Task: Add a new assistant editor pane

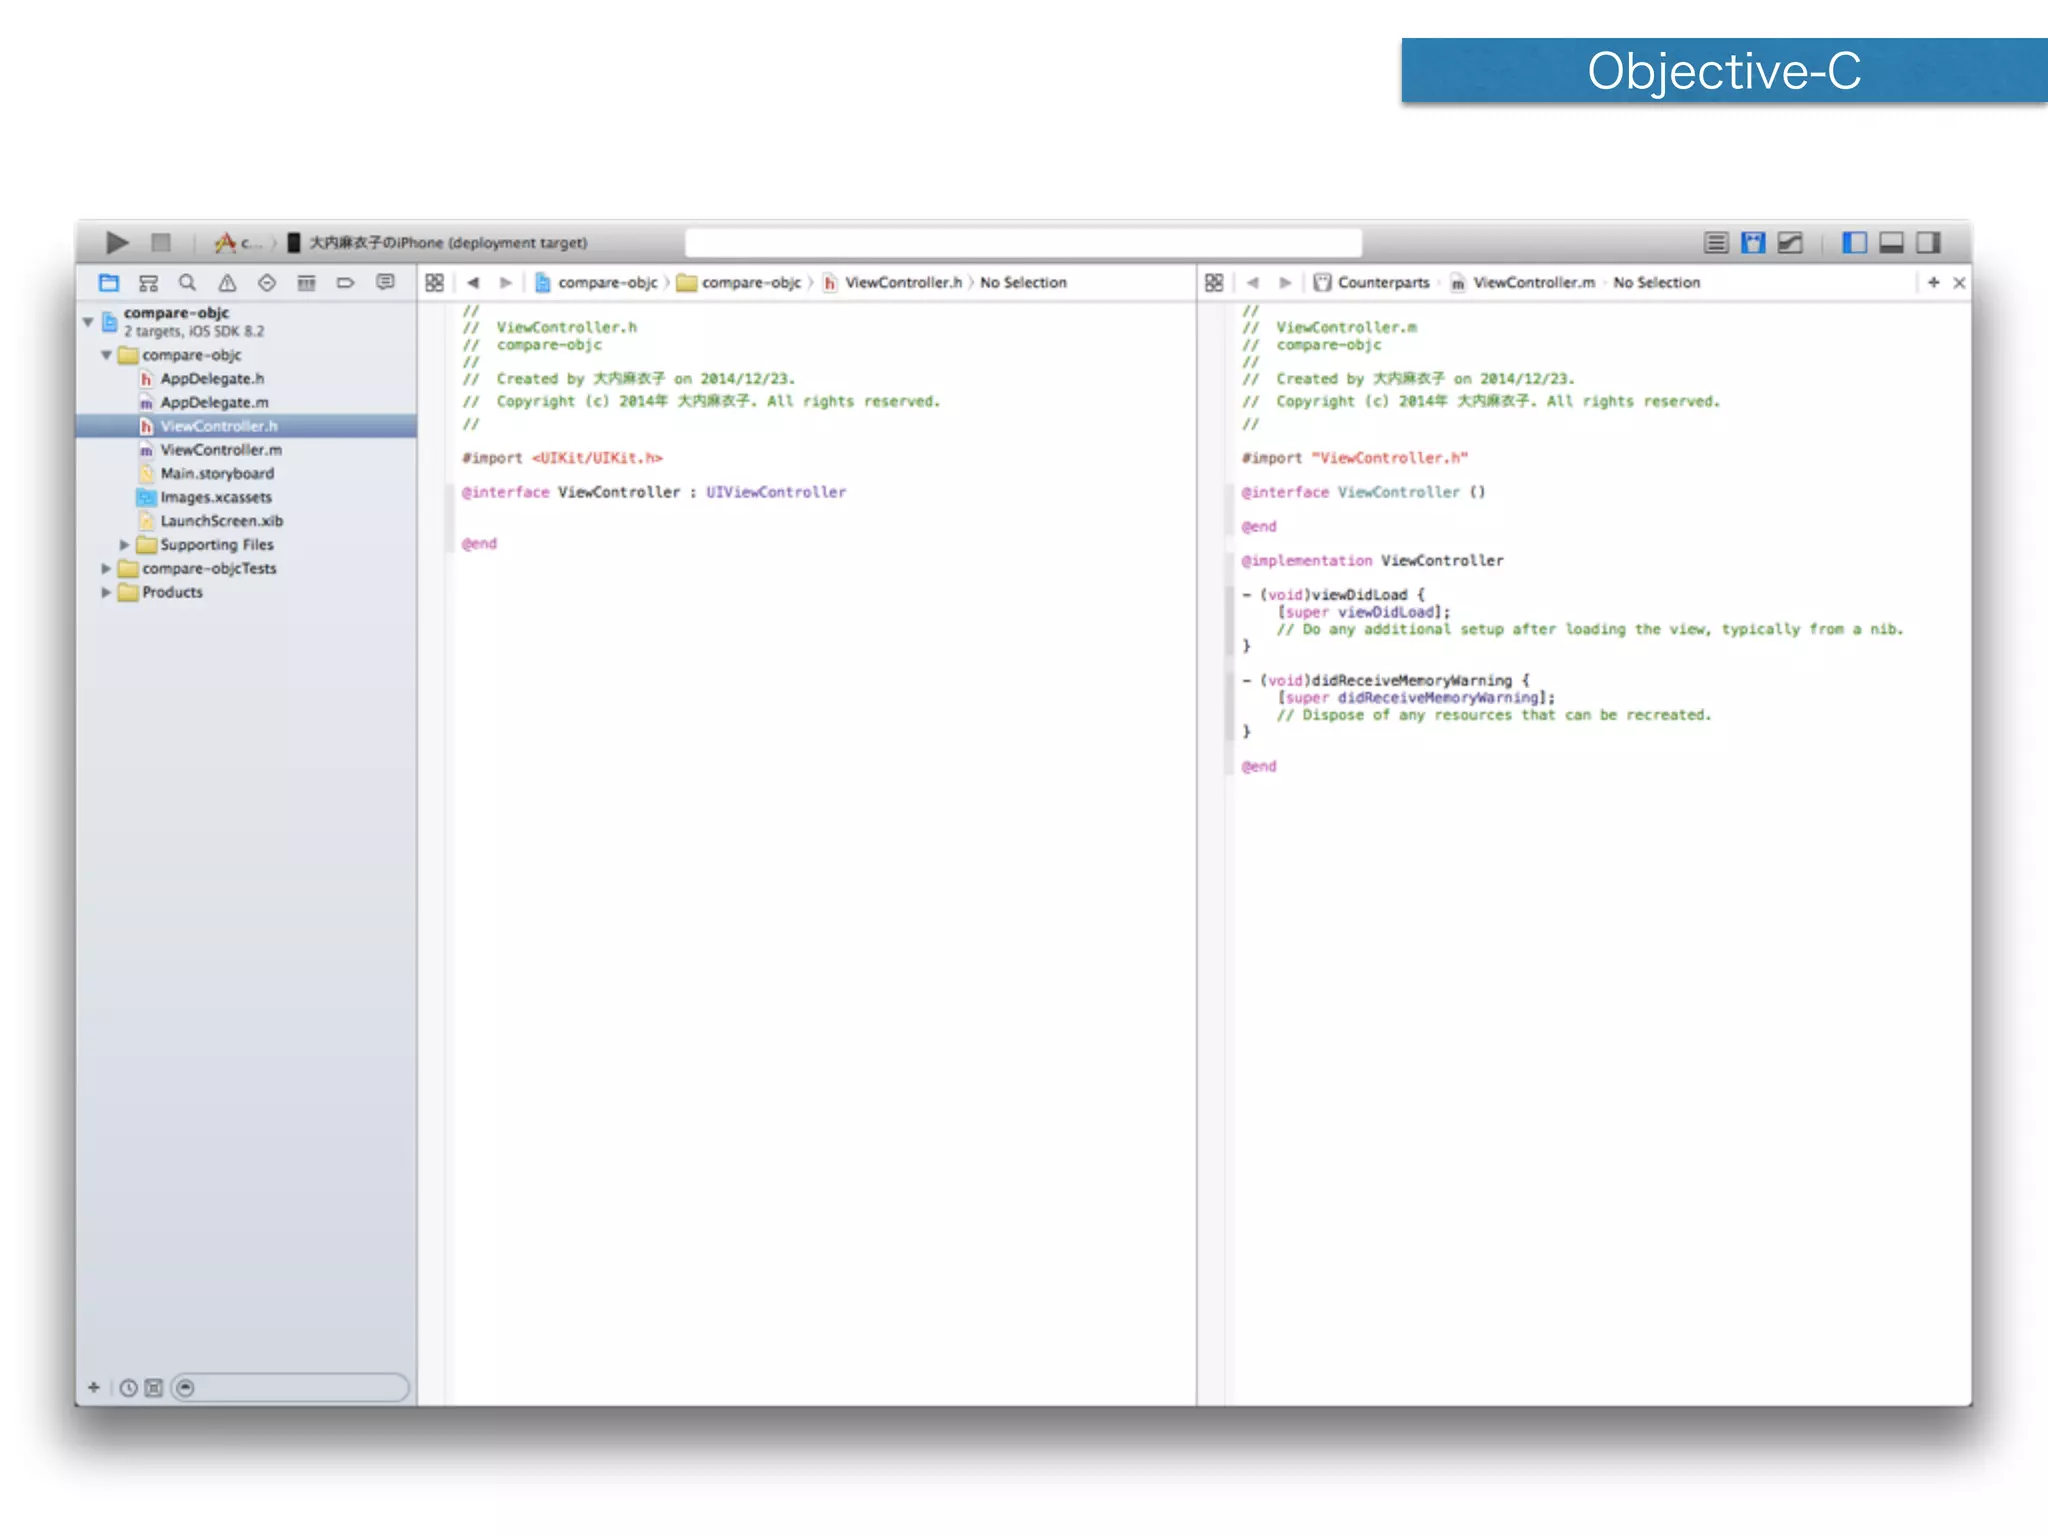Action: (1933, 283)
